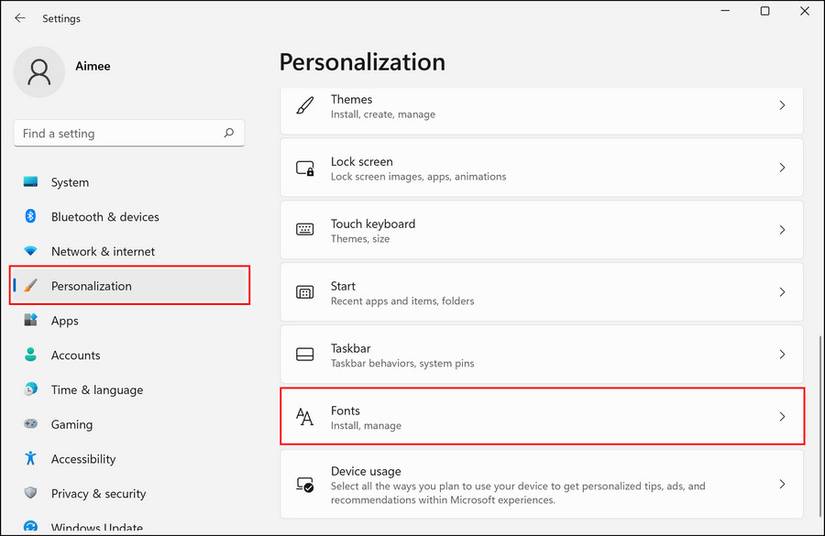Click the Accessibility figure icon

31,459
